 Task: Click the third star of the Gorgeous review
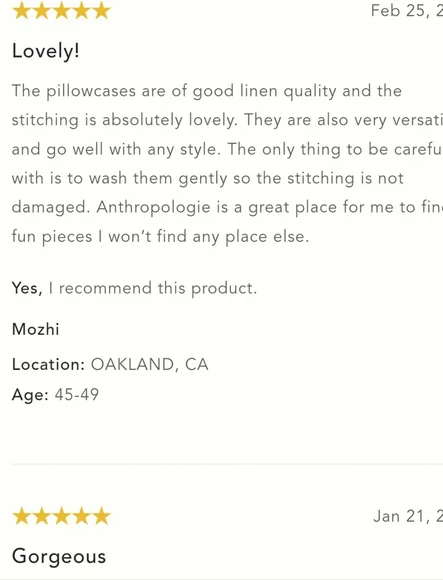point(61,516)
